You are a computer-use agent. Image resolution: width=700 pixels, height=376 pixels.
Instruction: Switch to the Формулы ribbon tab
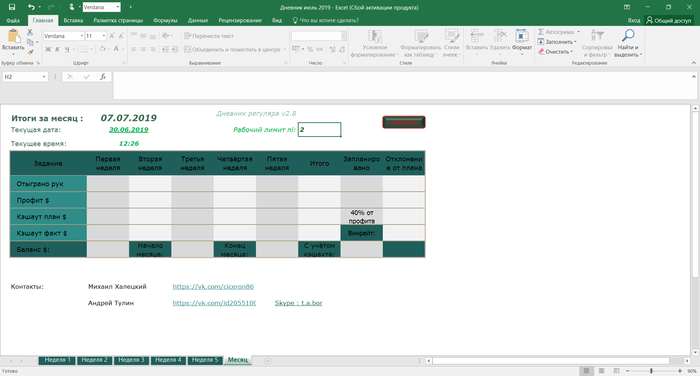(165, 20)
